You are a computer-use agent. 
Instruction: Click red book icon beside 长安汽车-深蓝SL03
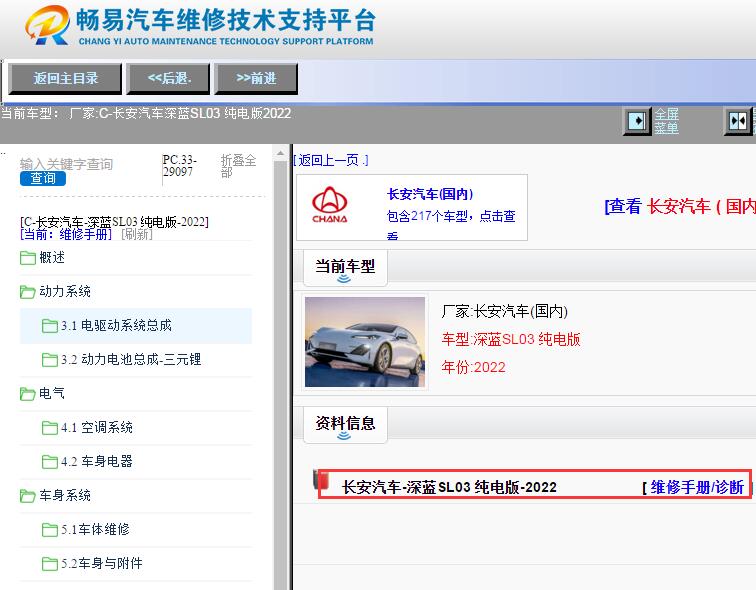point(322,481)
